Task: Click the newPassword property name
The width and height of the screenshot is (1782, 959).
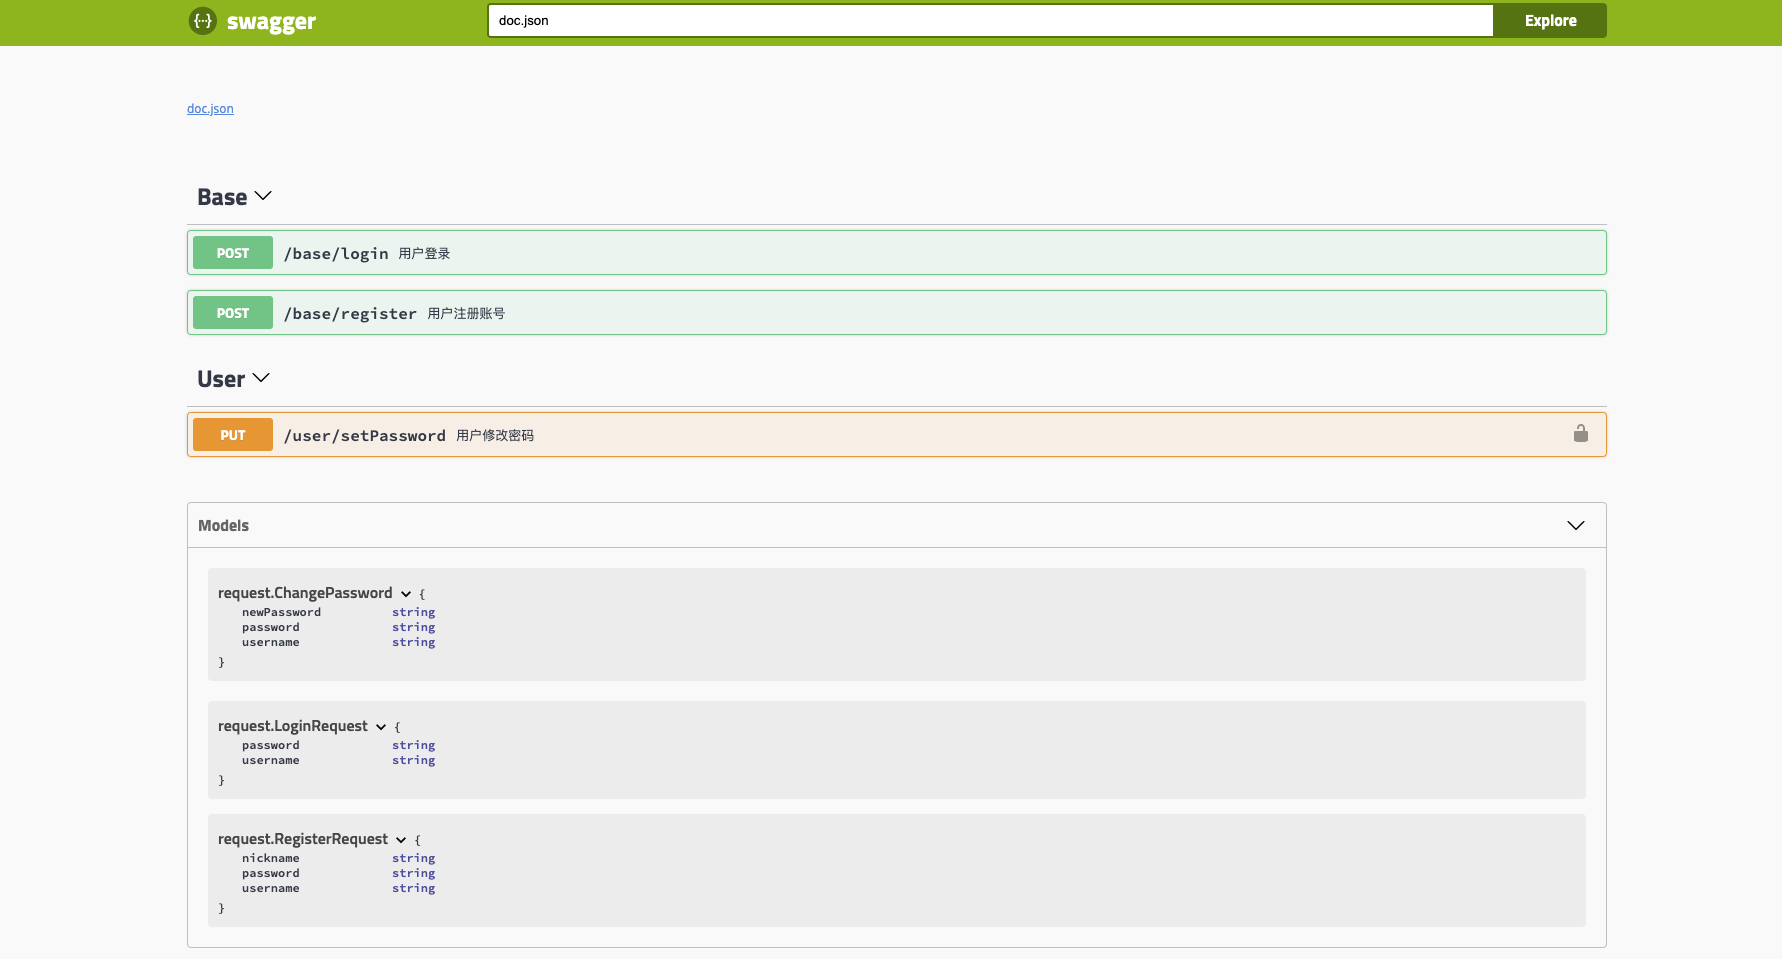Action: click(281, 612)
